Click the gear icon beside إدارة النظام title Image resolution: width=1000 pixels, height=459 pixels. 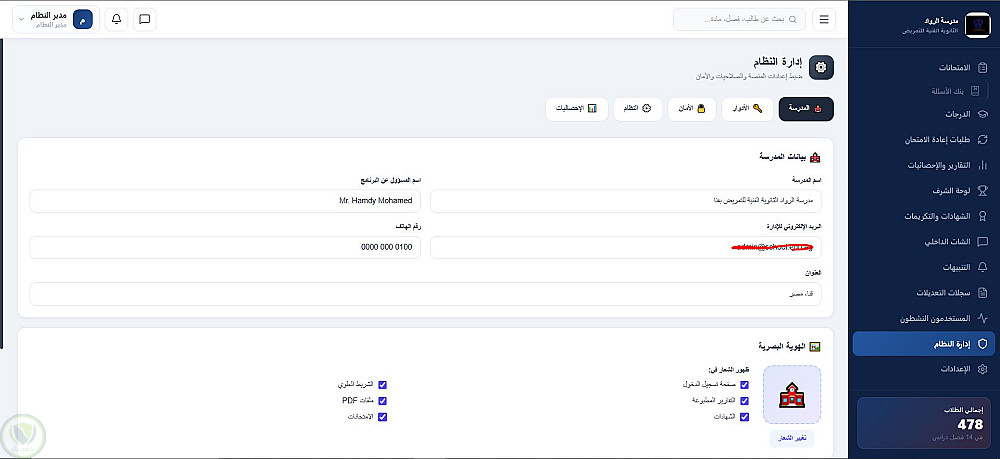tap(821, 68)
